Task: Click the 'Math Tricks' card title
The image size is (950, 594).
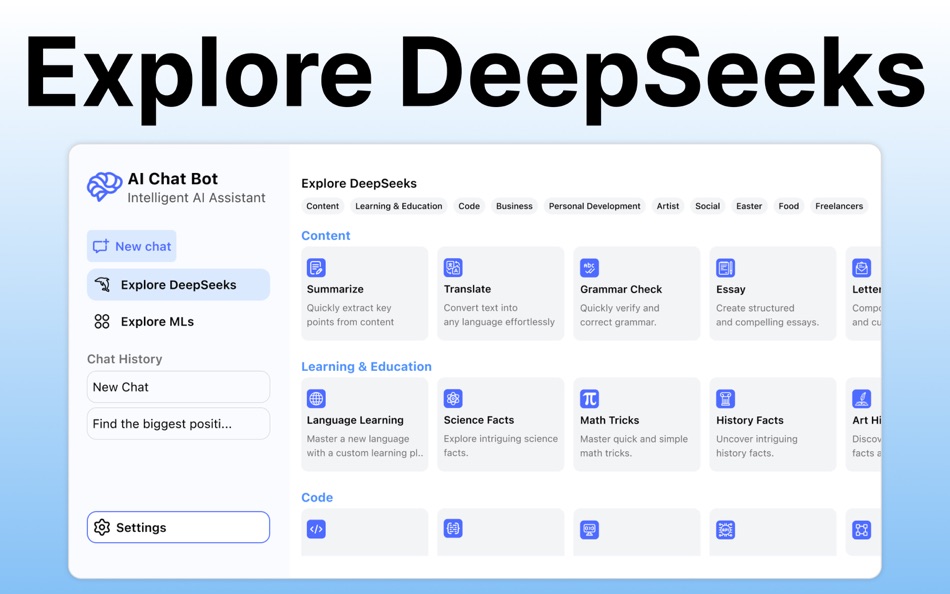Action: pos(610,420)
